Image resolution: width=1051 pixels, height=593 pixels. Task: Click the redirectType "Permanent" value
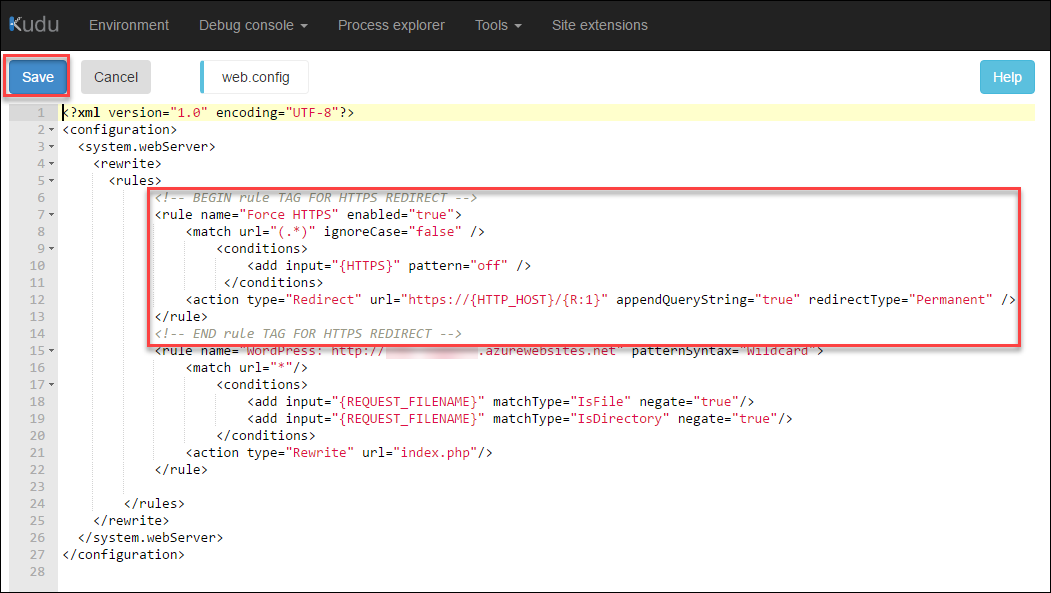pyautogui.click(x=950, y=300)
